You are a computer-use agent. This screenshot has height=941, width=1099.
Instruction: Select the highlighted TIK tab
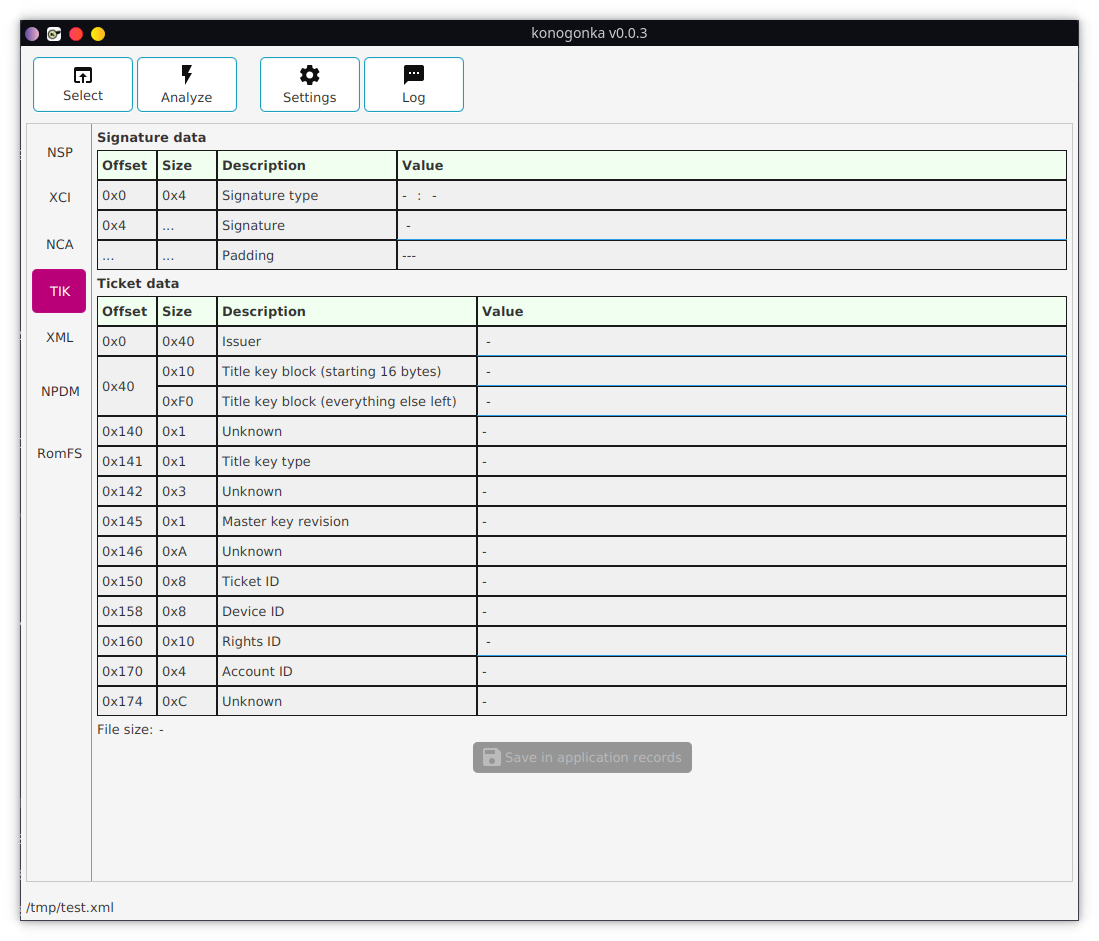[60, 291]
